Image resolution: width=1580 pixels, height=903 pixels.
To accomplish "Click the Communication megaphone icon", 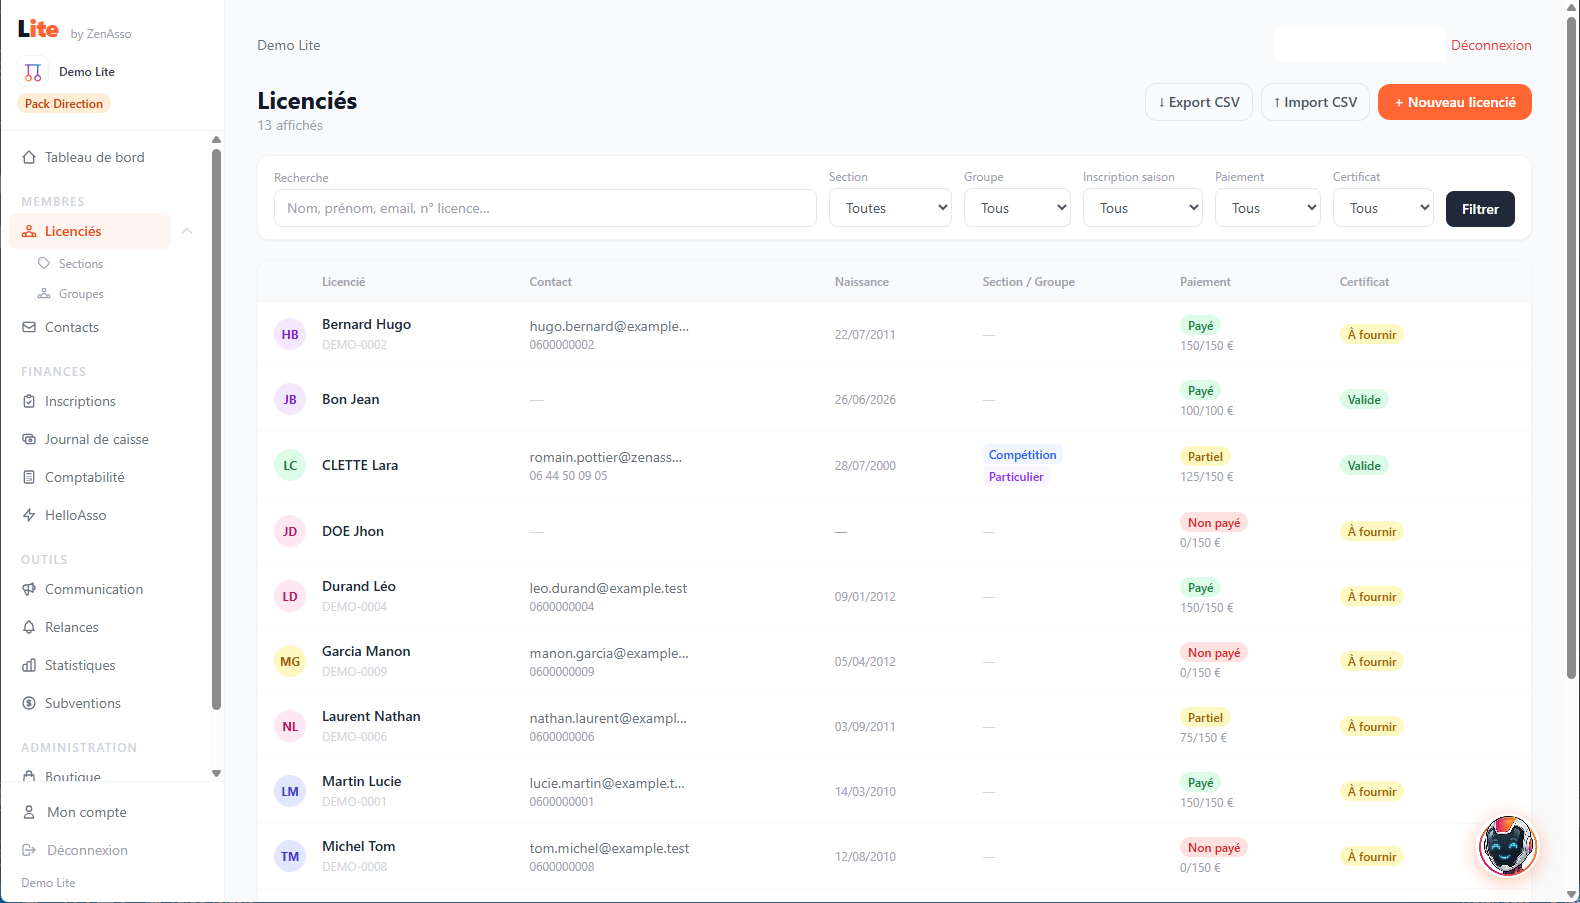I will point(29,589).
